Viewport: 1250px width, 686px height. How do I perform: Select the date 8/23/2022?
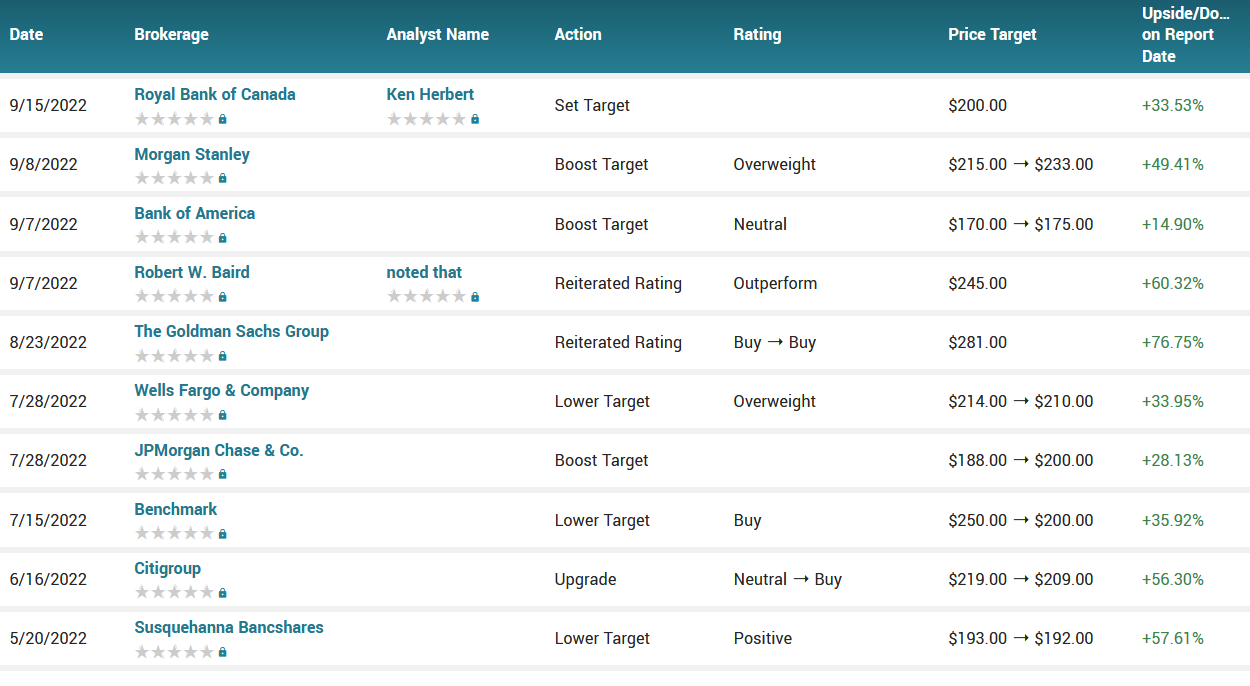coord(48,342)
